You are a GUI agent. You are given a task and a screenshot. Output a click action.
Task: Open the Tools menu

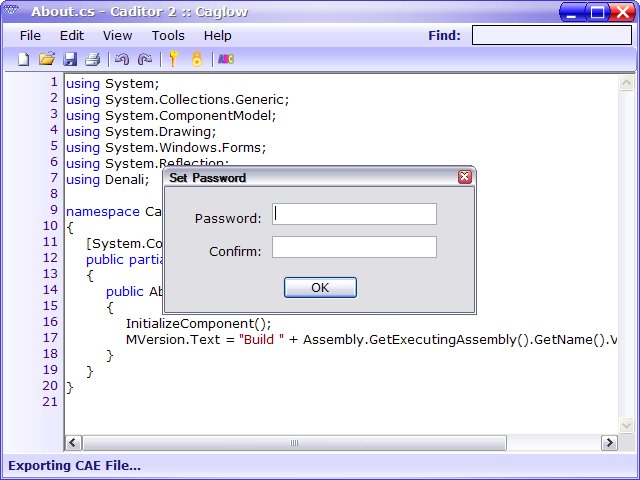coord(168,36)
